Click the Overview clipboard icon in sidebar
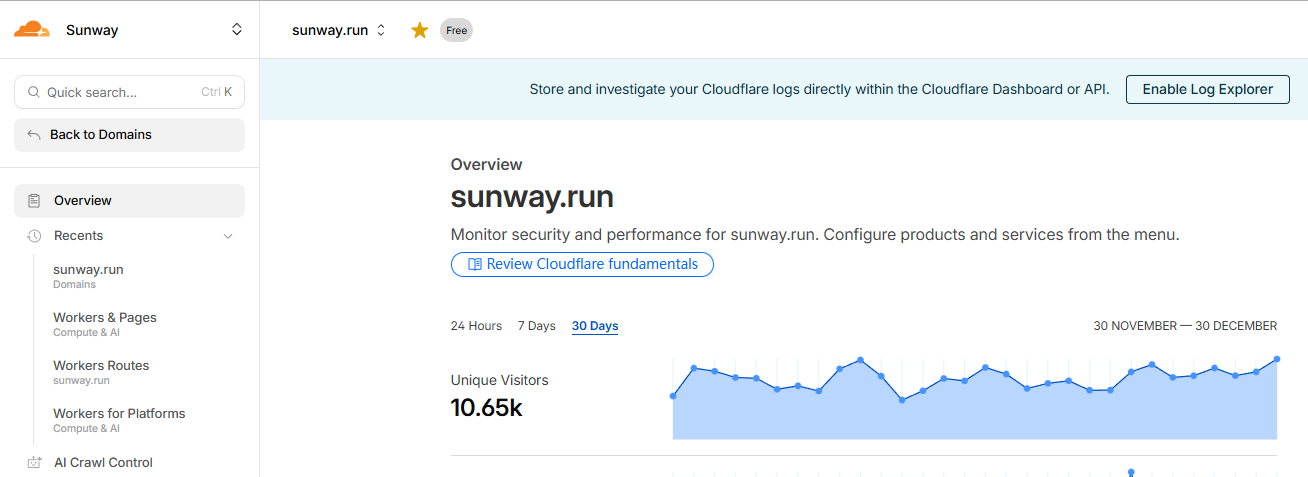Viewport: 1308px width, 477px height. (x=35, y=201)
